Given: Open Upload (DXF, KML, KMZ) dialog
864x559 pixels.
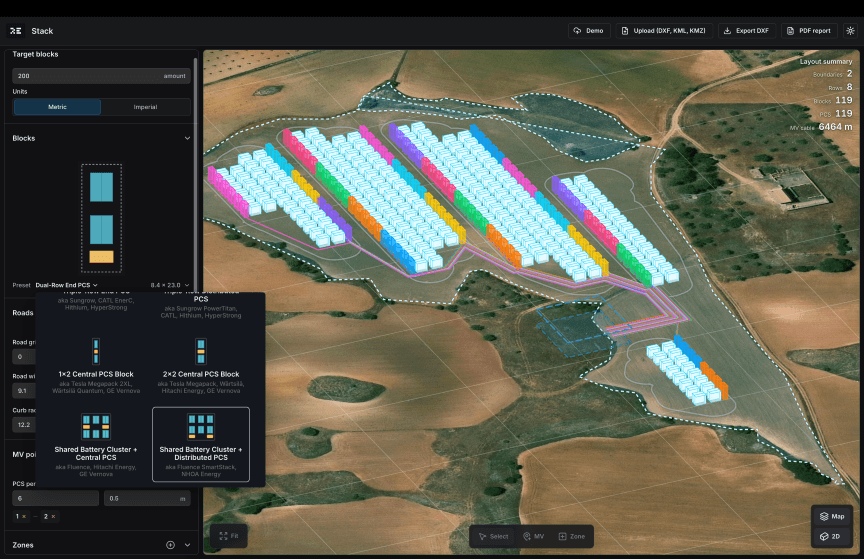Looking at the screenshot, I should click(664, 31).
